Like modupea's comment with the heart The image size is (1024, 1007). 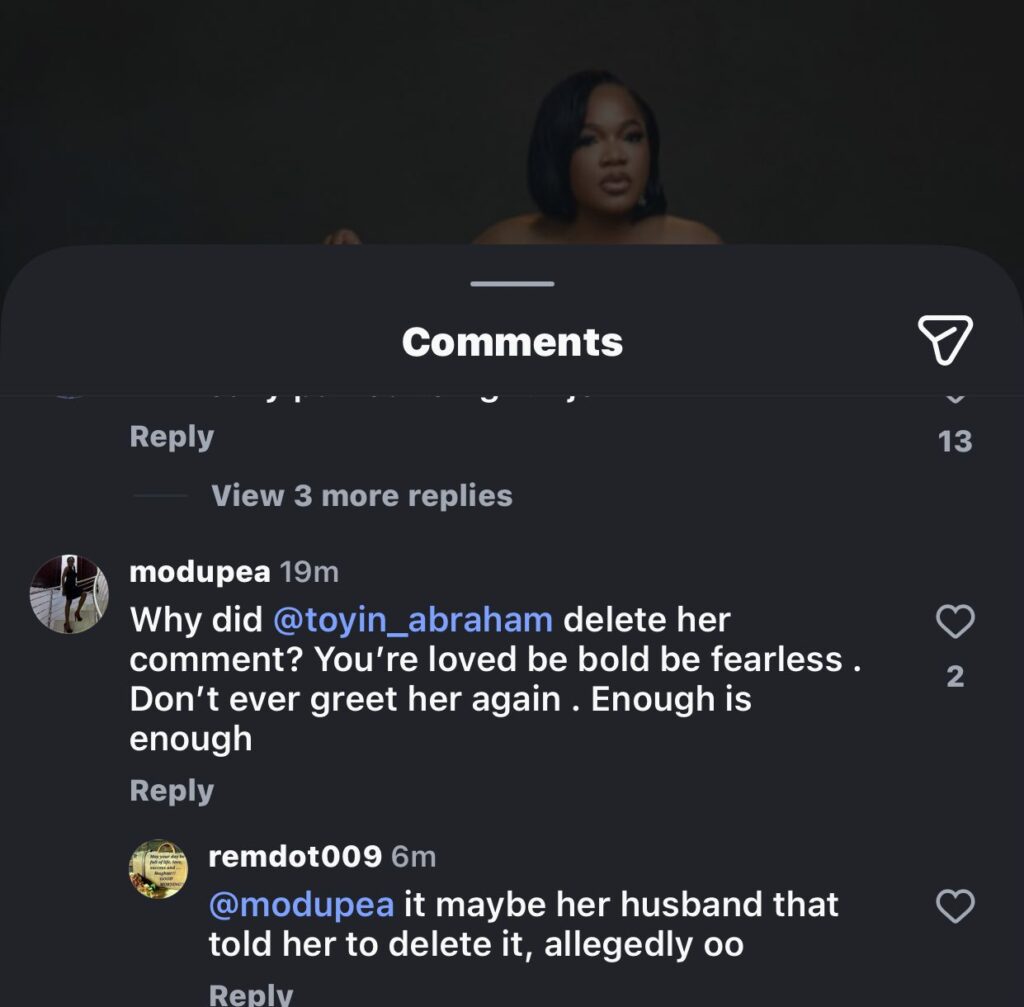click(954, 623)
